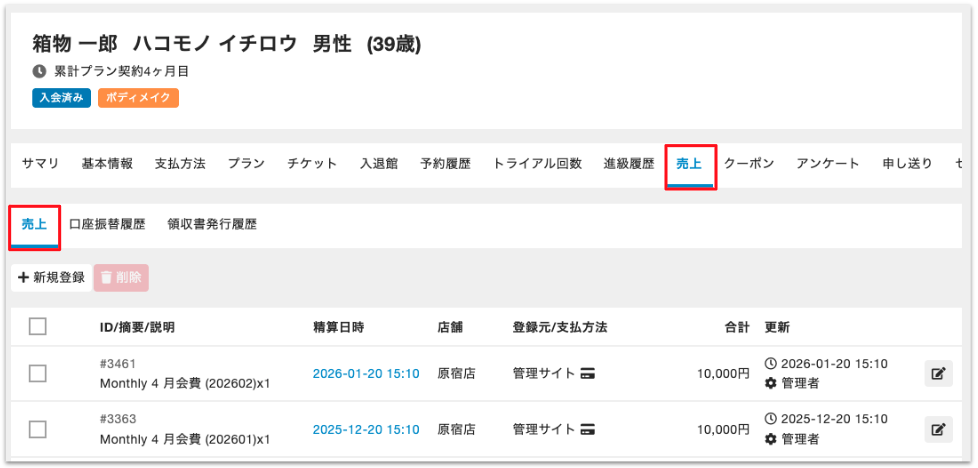Open the クーポン tab

pyautogui.click(x=748, y=163)
